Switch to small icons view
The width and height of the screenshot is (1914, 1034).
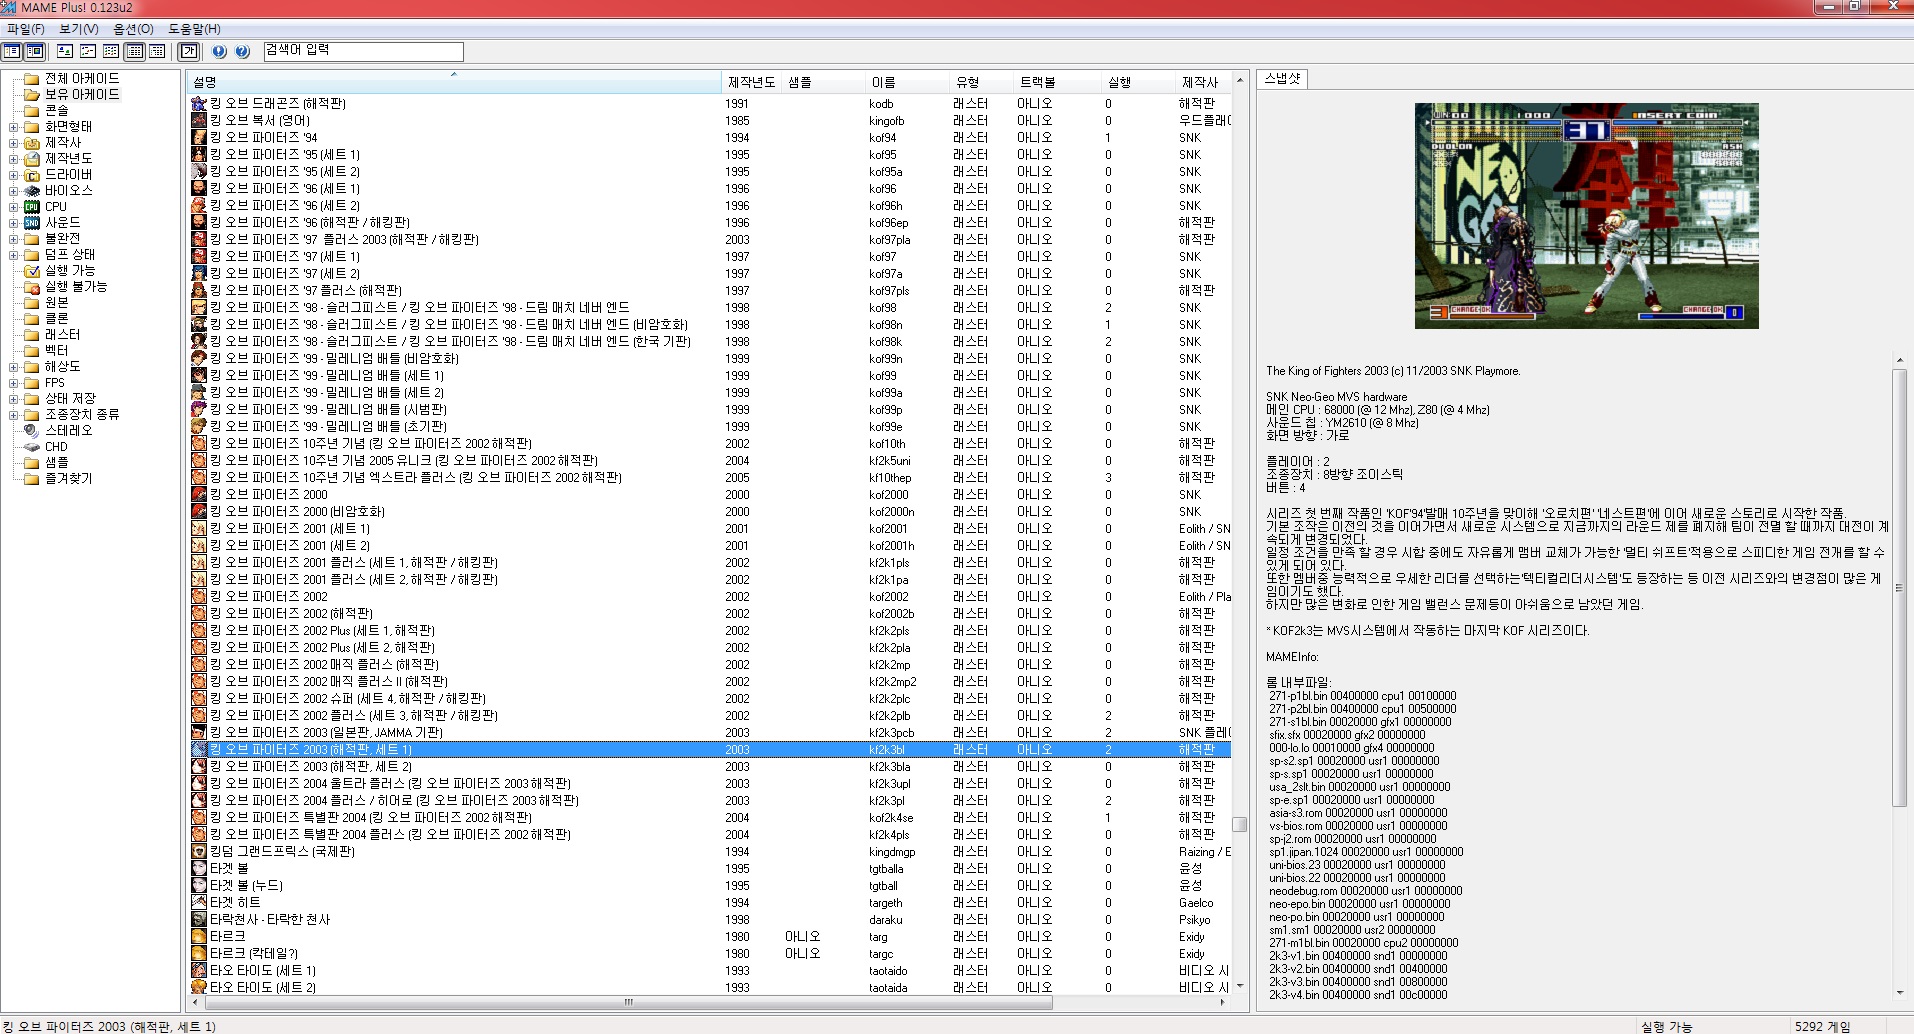[x=88, y=51]
